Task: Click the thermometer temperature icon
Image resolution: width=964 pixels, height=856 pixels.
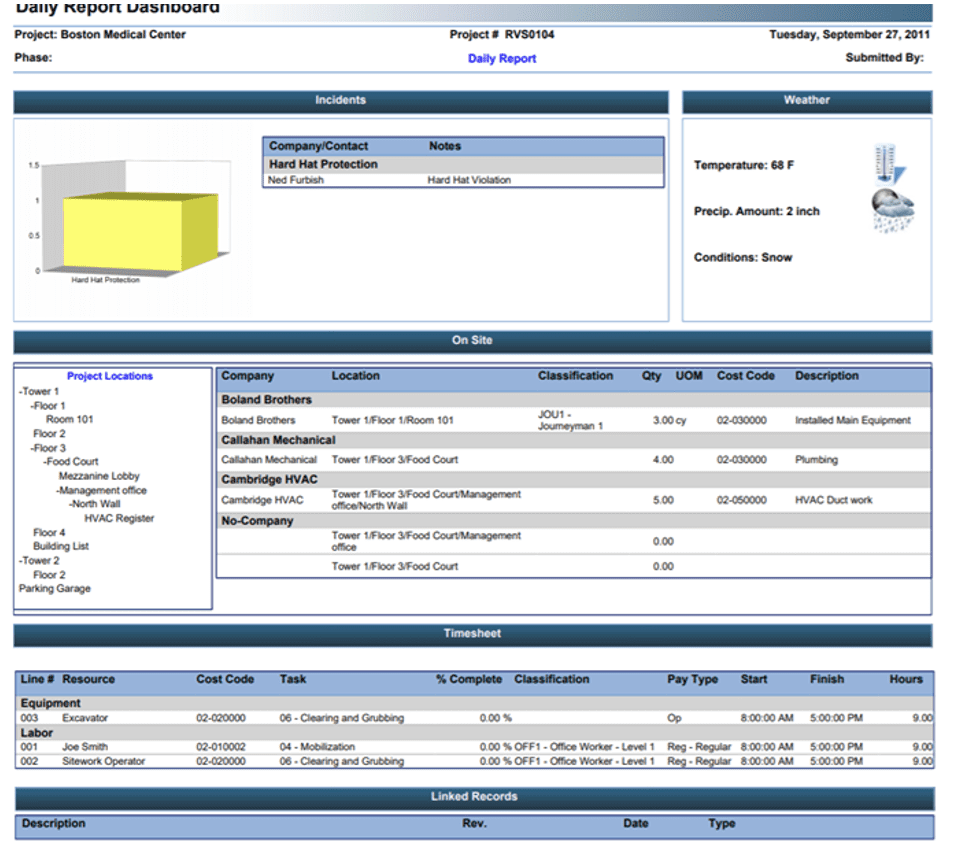Action: (889, 164)
